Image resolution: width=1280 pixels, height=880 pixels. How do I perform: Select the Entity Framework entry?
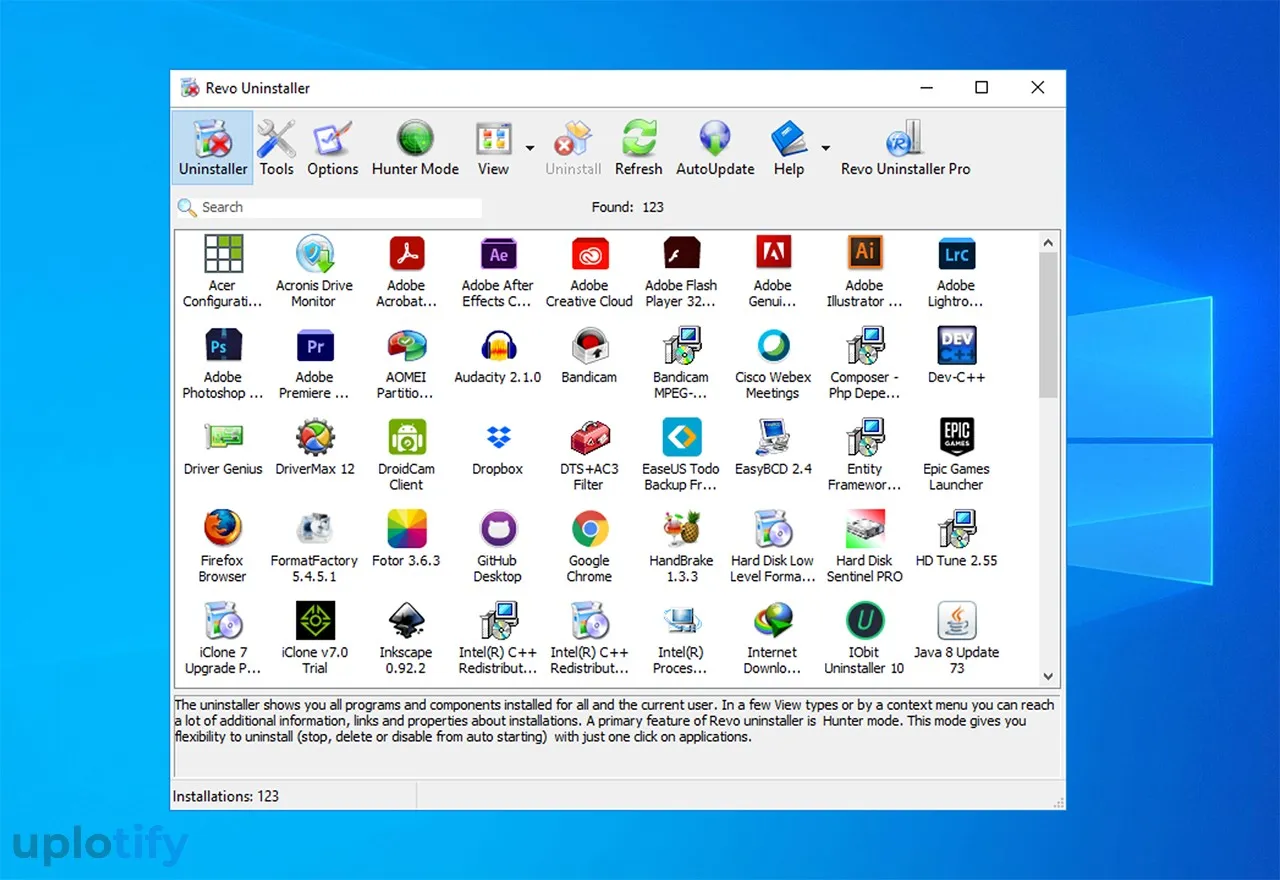[864, 455]
